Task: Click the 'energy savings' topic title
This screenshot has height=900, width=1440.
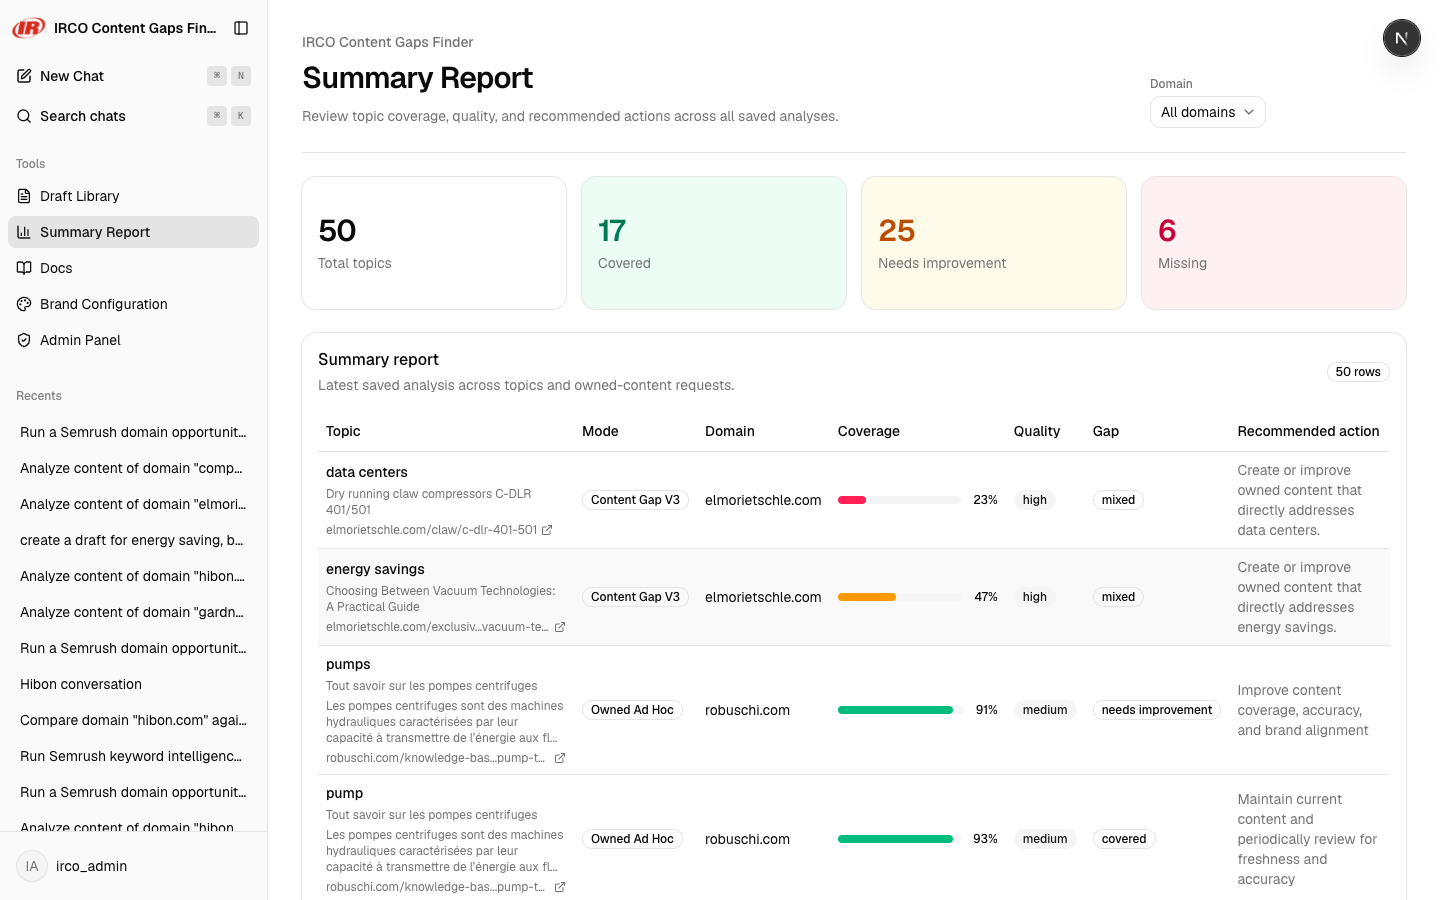Action: (x=375, y=569)
